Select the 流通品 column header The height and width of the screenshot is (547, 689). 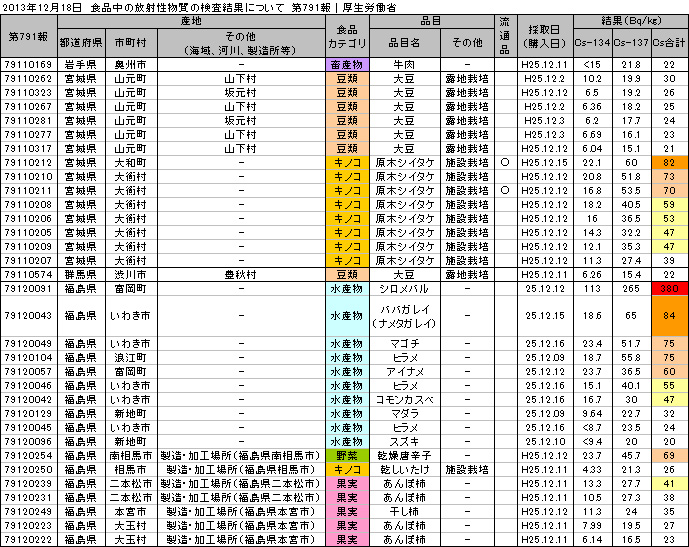click(x=504, y=36)
